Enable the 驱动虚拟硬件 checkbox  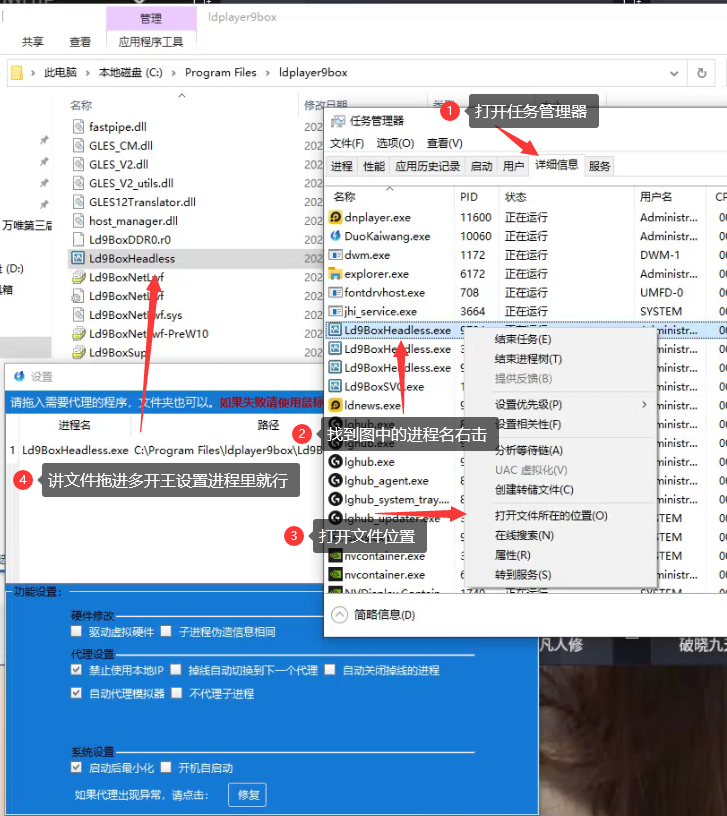76,631
